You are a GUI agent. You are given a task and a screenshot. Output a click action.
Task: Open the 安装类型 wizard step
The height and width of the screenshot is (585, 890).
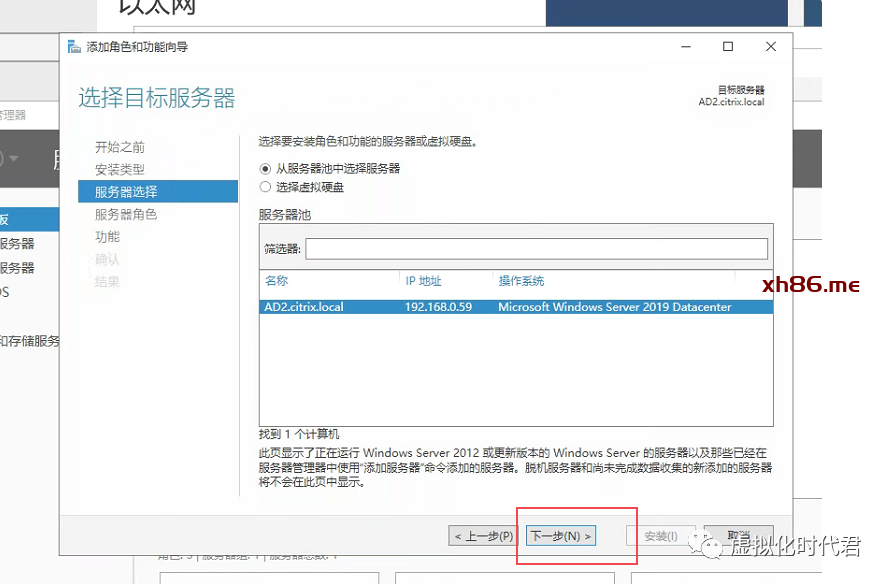(x=120, y=170)
